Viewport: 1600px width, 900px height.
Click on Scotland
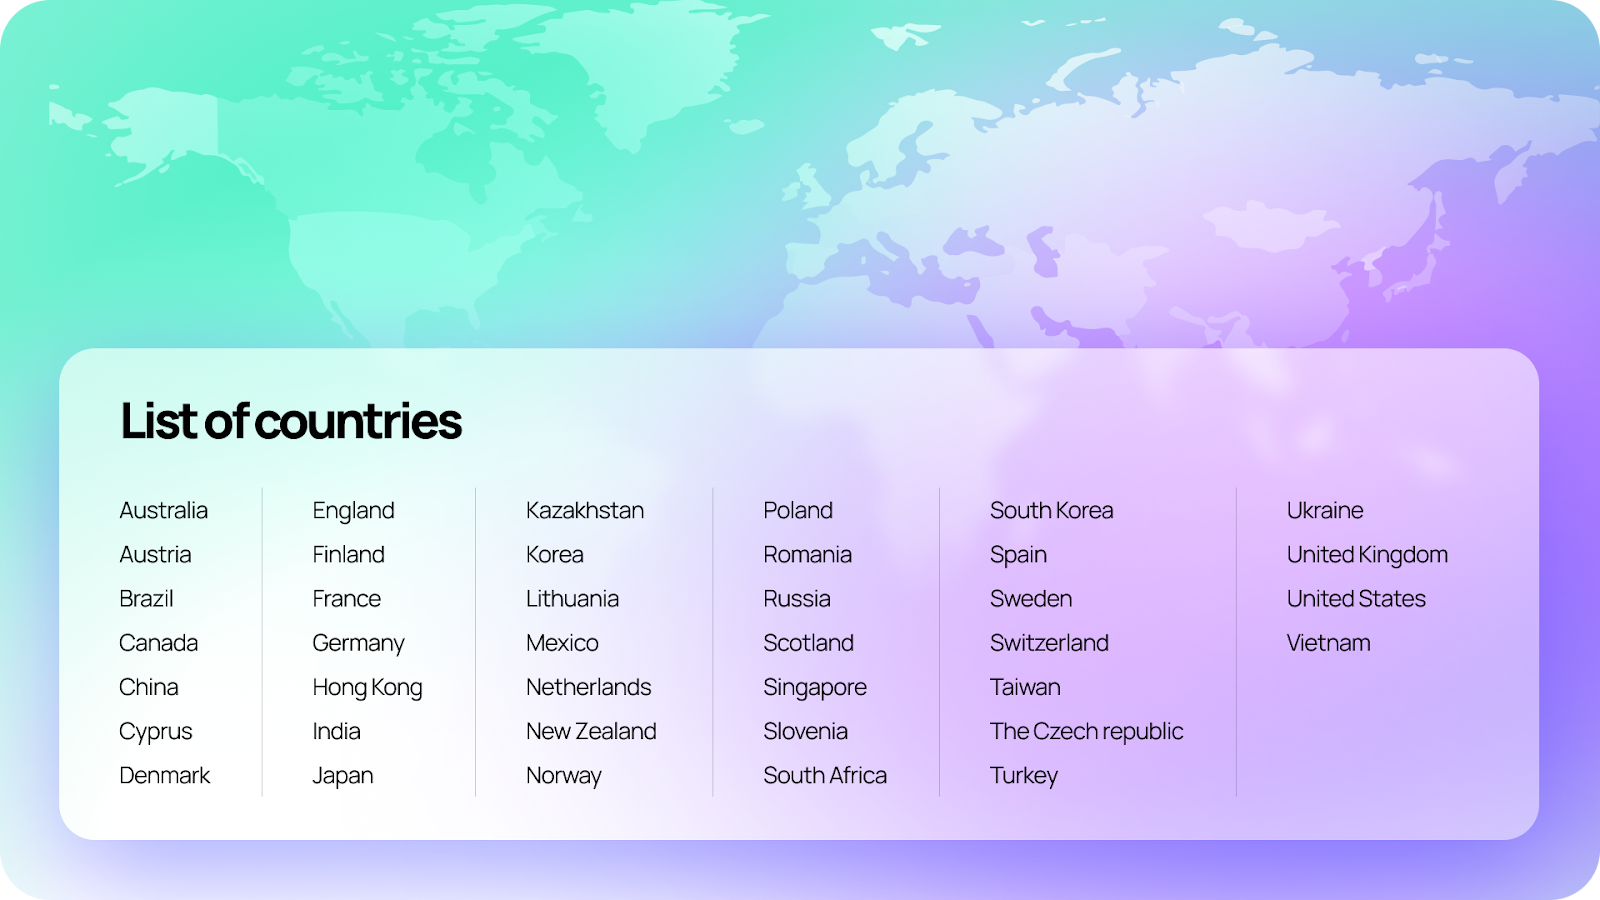click(809, 642)
